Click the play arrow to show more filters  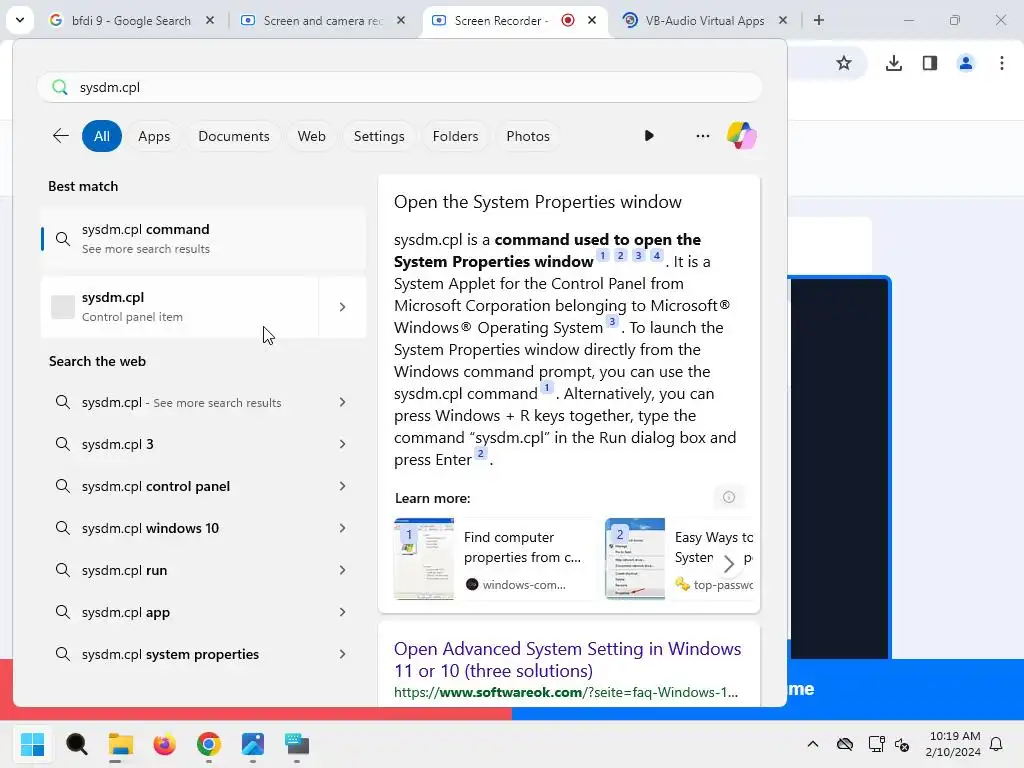[648, 136]
